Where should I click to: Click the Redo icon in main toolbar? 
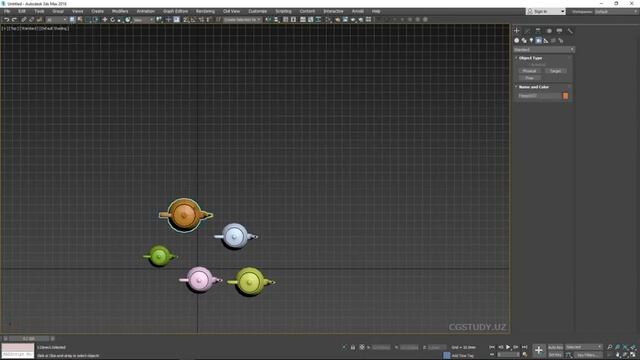click(14, 20)
